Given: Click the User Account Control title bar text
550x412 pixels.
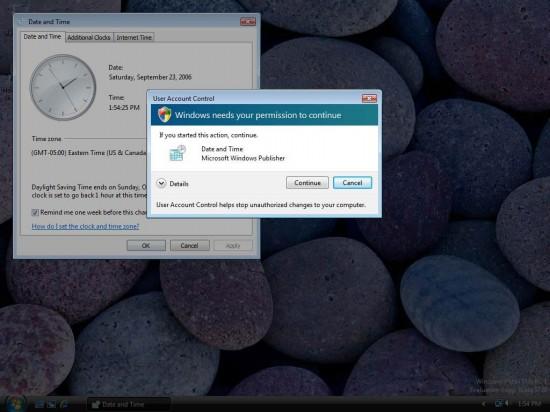Looking at the screenshot, I should pyautogui.click(x=183, y=99).
